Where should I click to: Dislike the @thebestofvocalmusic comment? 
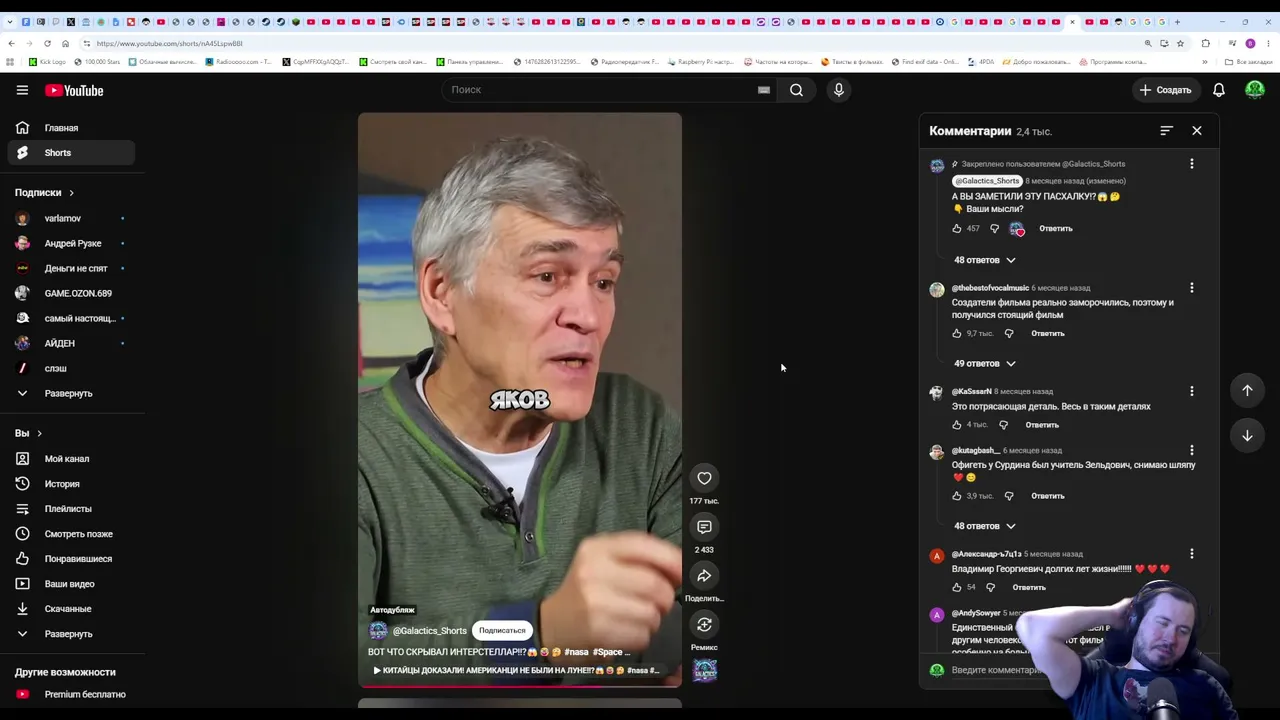tap(1008, 334)
